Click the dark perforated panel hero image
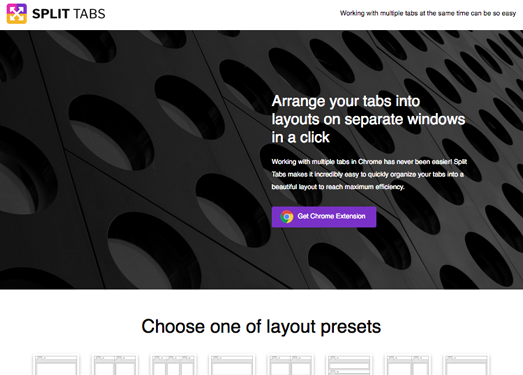The width and height of the screenshot is (523, 375). click(133, 159)
